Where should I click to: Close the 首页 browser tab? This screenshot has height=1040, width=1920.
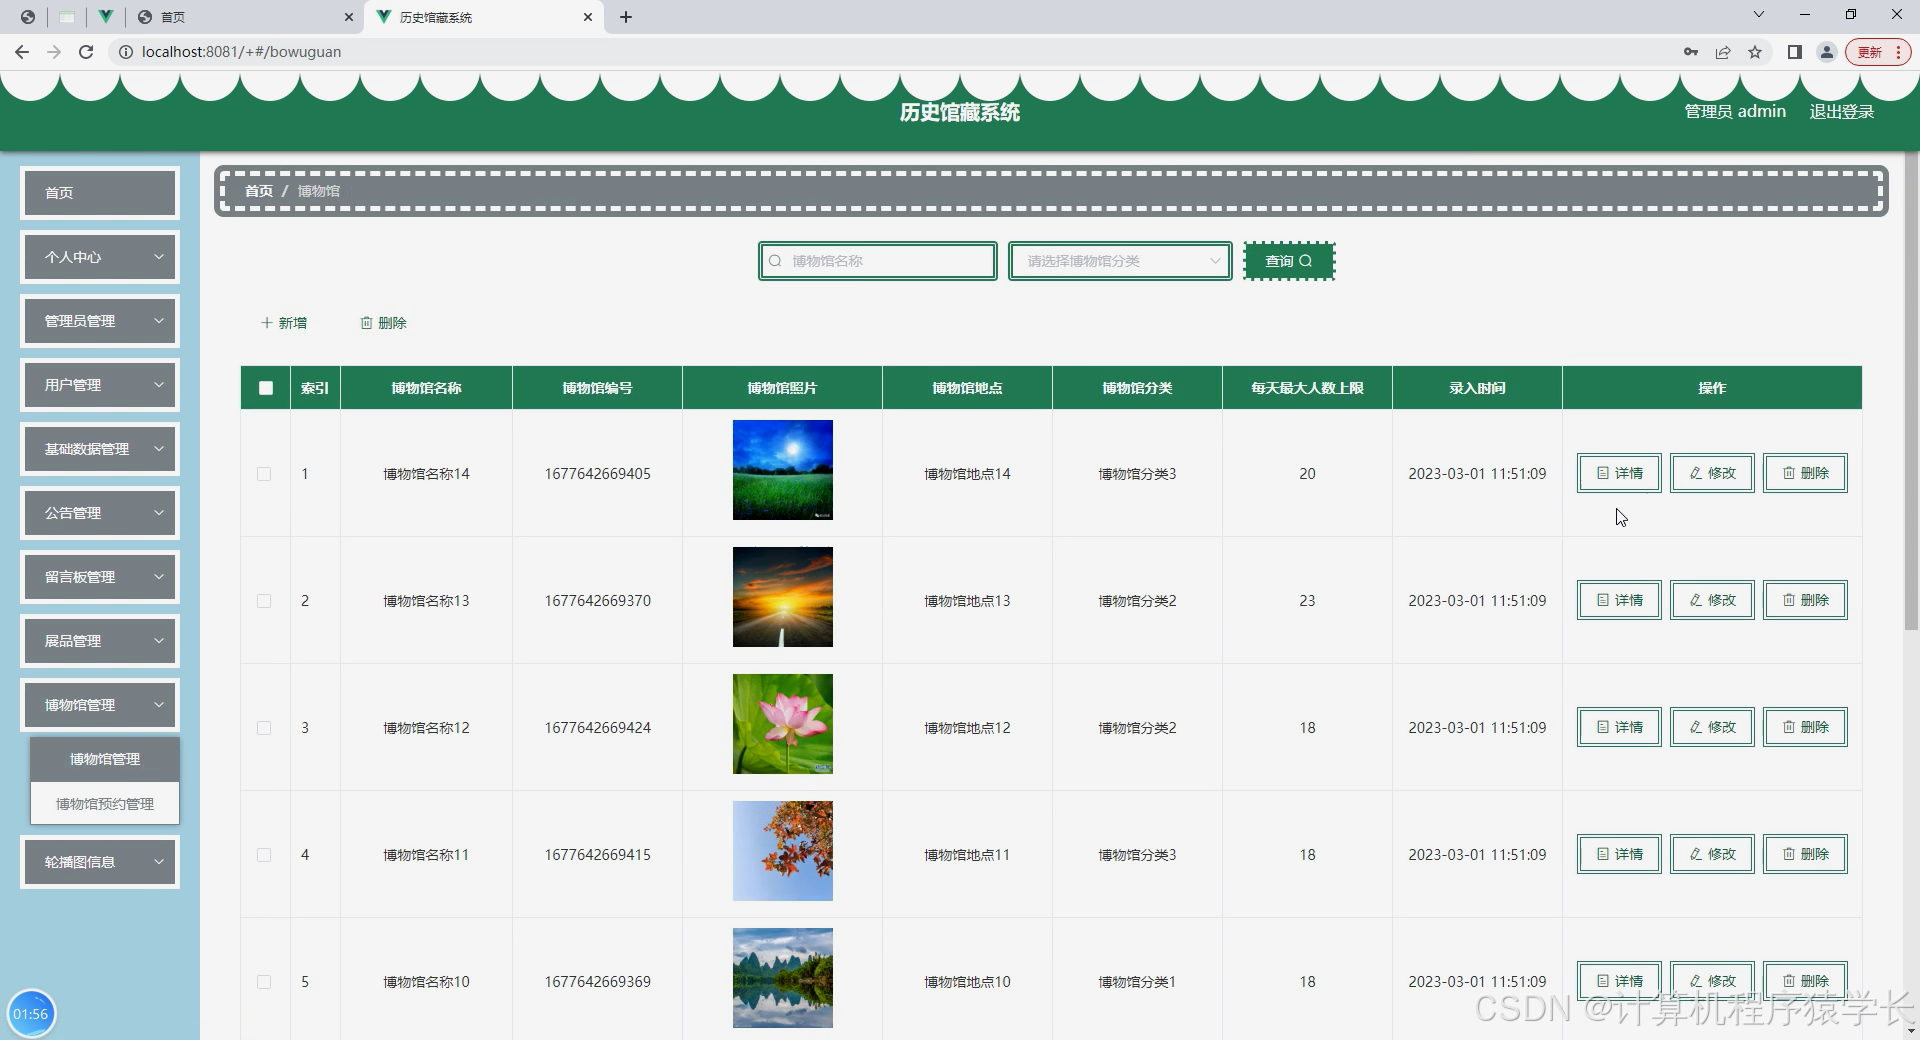348,17
